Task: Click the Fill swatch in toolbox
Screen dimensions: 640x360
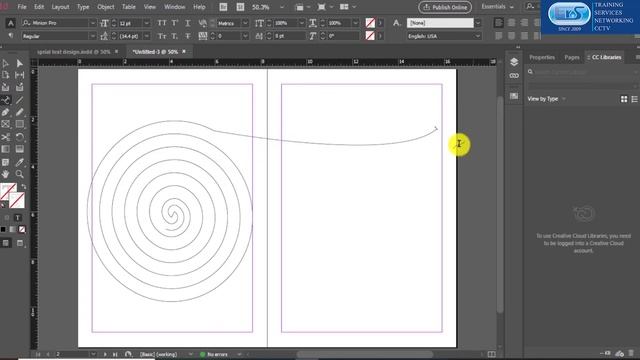Action: point(8,191)
